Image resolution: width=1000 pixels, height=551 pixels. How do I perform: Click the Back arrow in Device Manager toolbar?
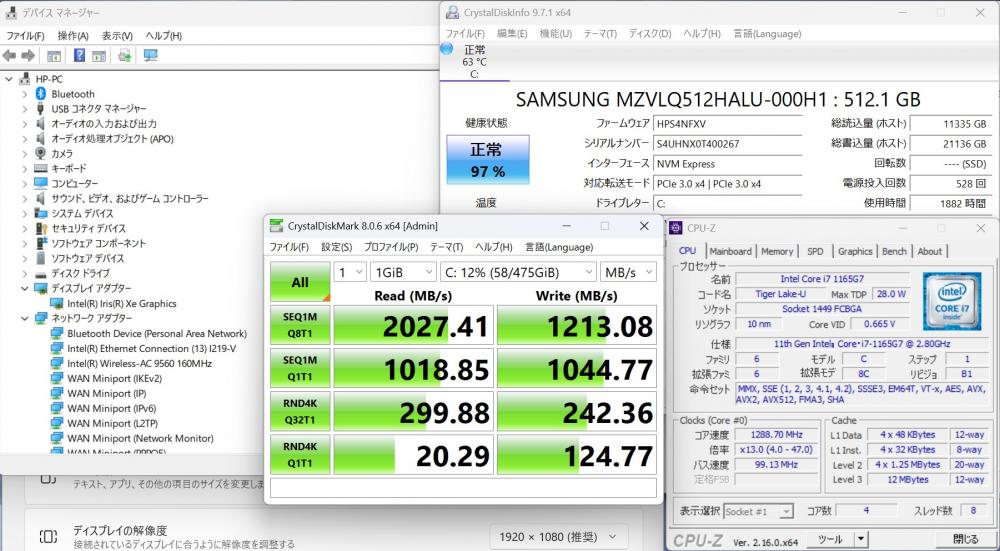10,56
